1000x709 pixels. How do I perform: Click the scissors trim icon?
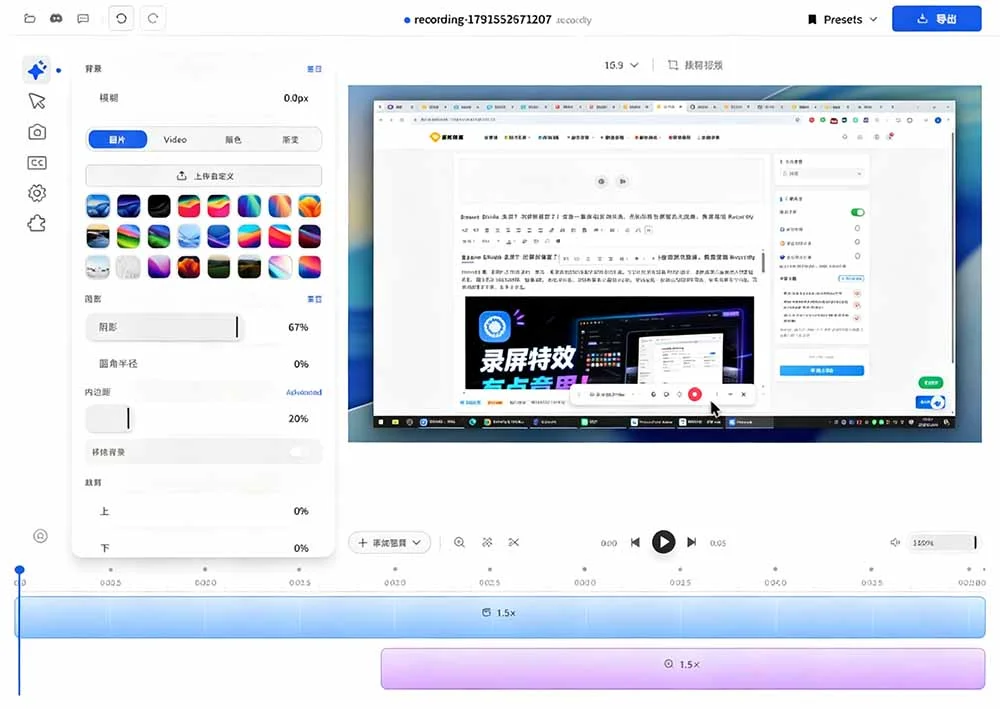coord(514,543)
